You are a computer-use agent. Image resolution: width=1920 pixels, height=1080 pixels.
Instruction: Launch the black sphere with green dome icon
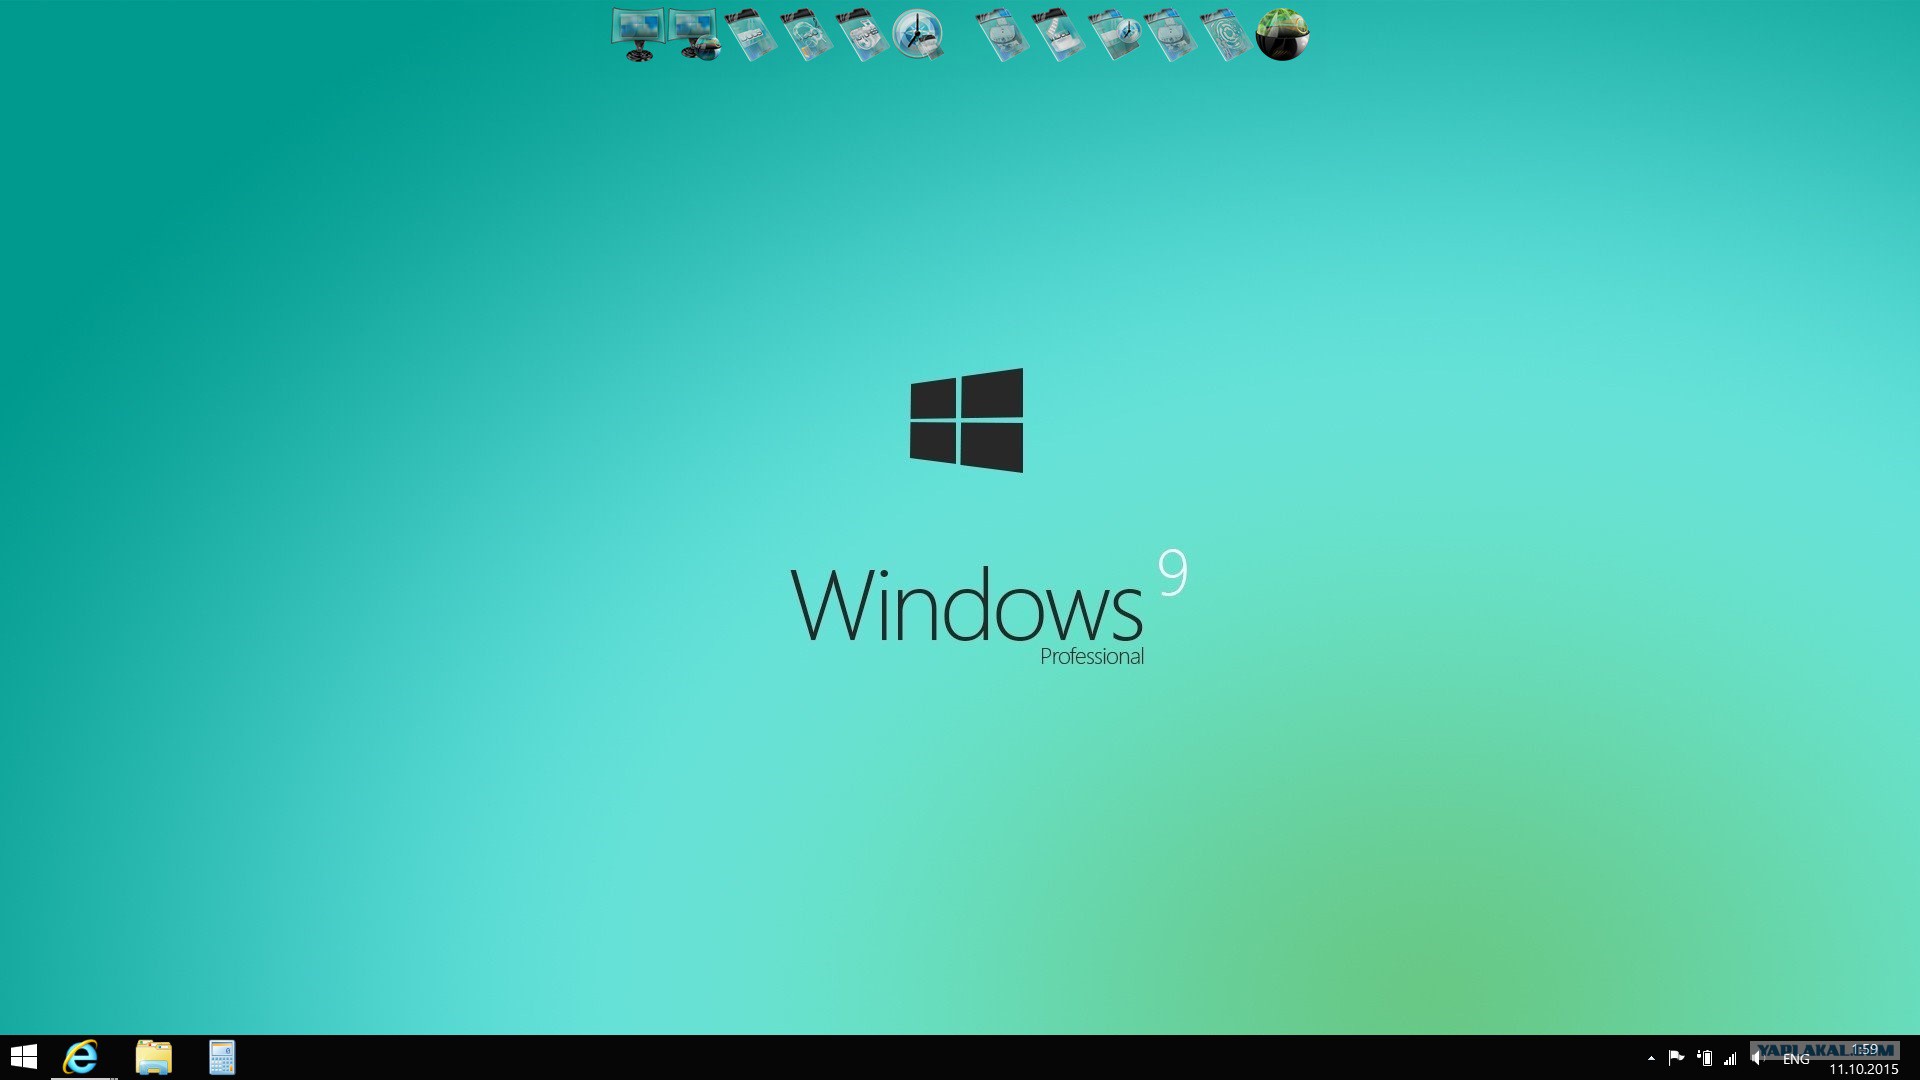click(x=1282, y=35)
